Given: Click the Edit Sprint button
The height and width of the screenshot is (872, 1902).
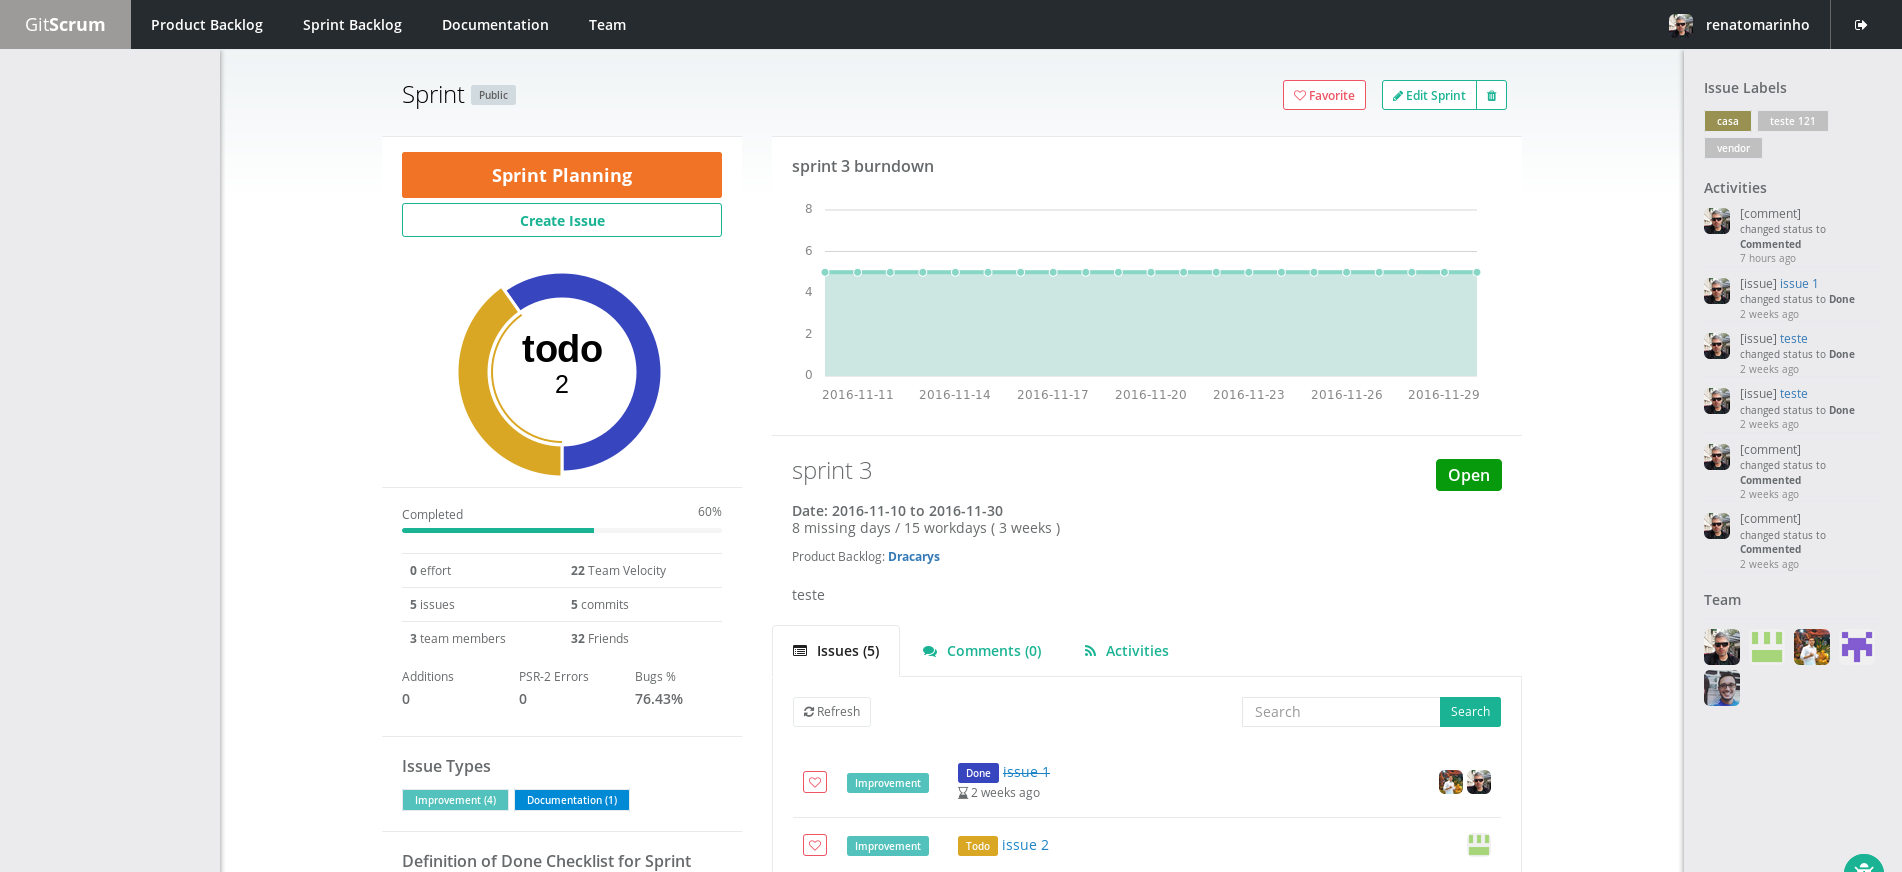Looking at the screenshot, I should click(x=1429, y=95).
